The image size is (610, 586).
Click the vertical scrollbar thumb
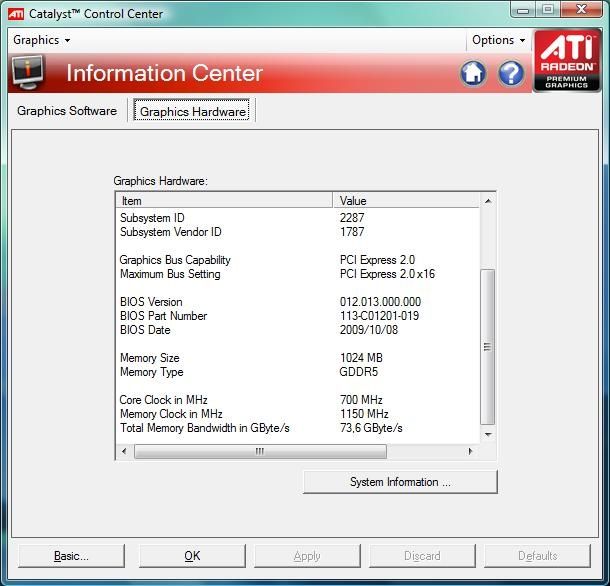487,347
